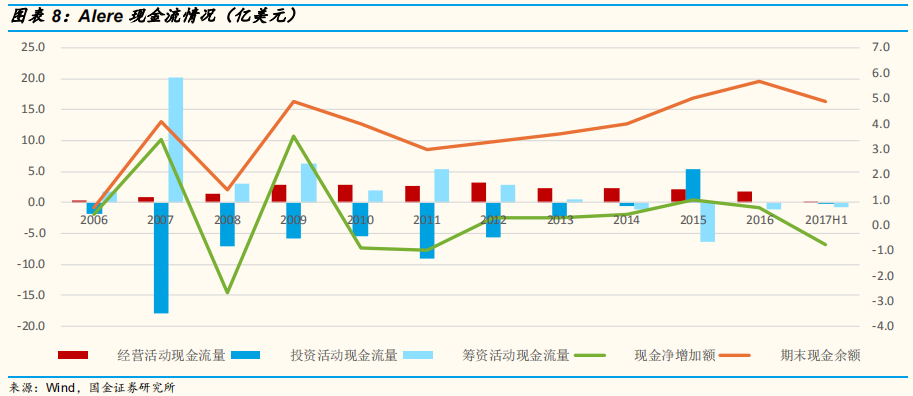Click the left axis value 10.0
913x396 pixels.
[33, 140]
